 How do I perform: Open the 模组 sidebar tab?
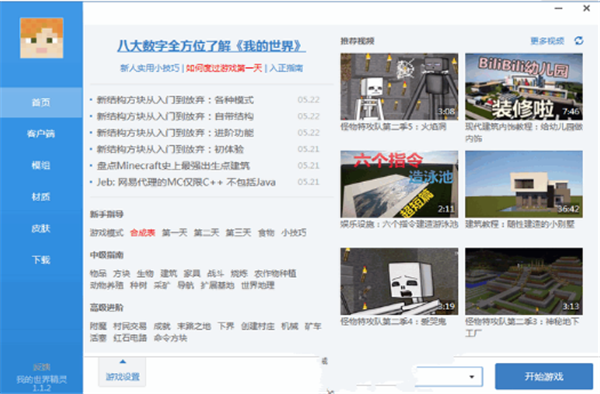click(41, 165)
